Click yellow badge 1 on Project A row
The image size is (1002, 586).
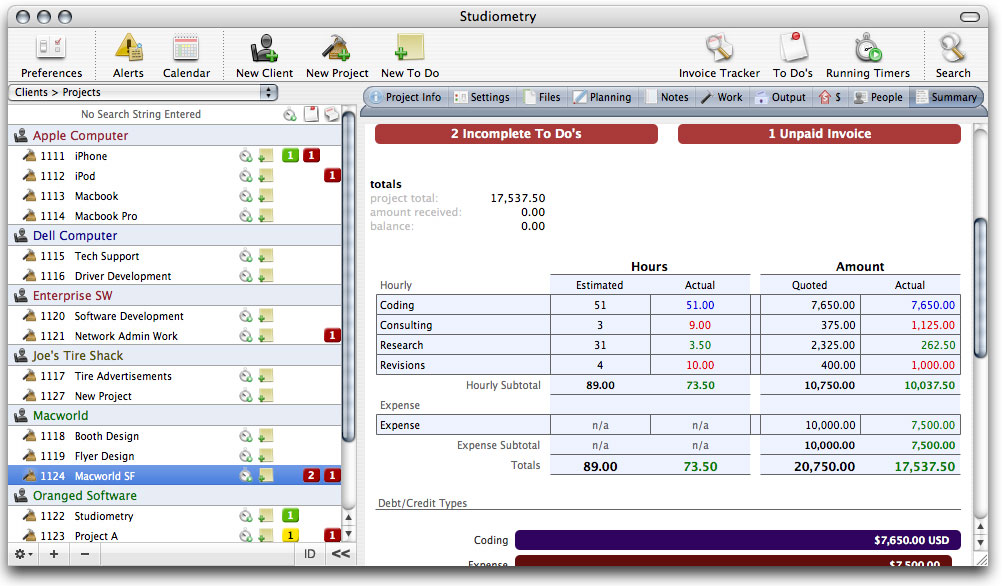point(290,536)
